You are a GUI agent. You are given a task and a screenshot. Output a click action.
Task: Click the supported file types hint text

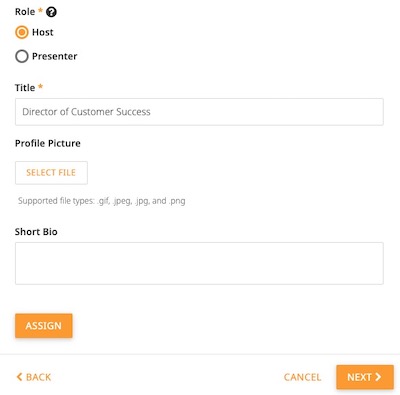point(102,201)
